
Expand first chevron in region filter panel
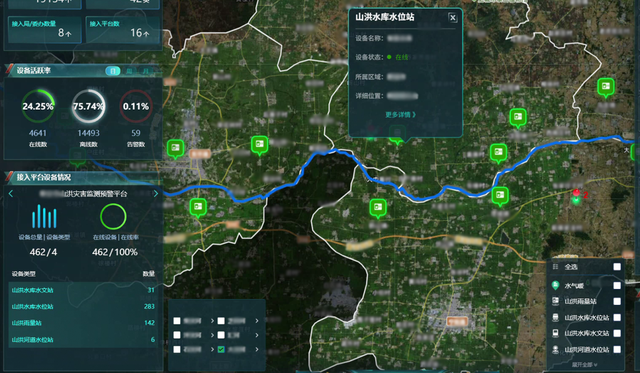[212, 321]
